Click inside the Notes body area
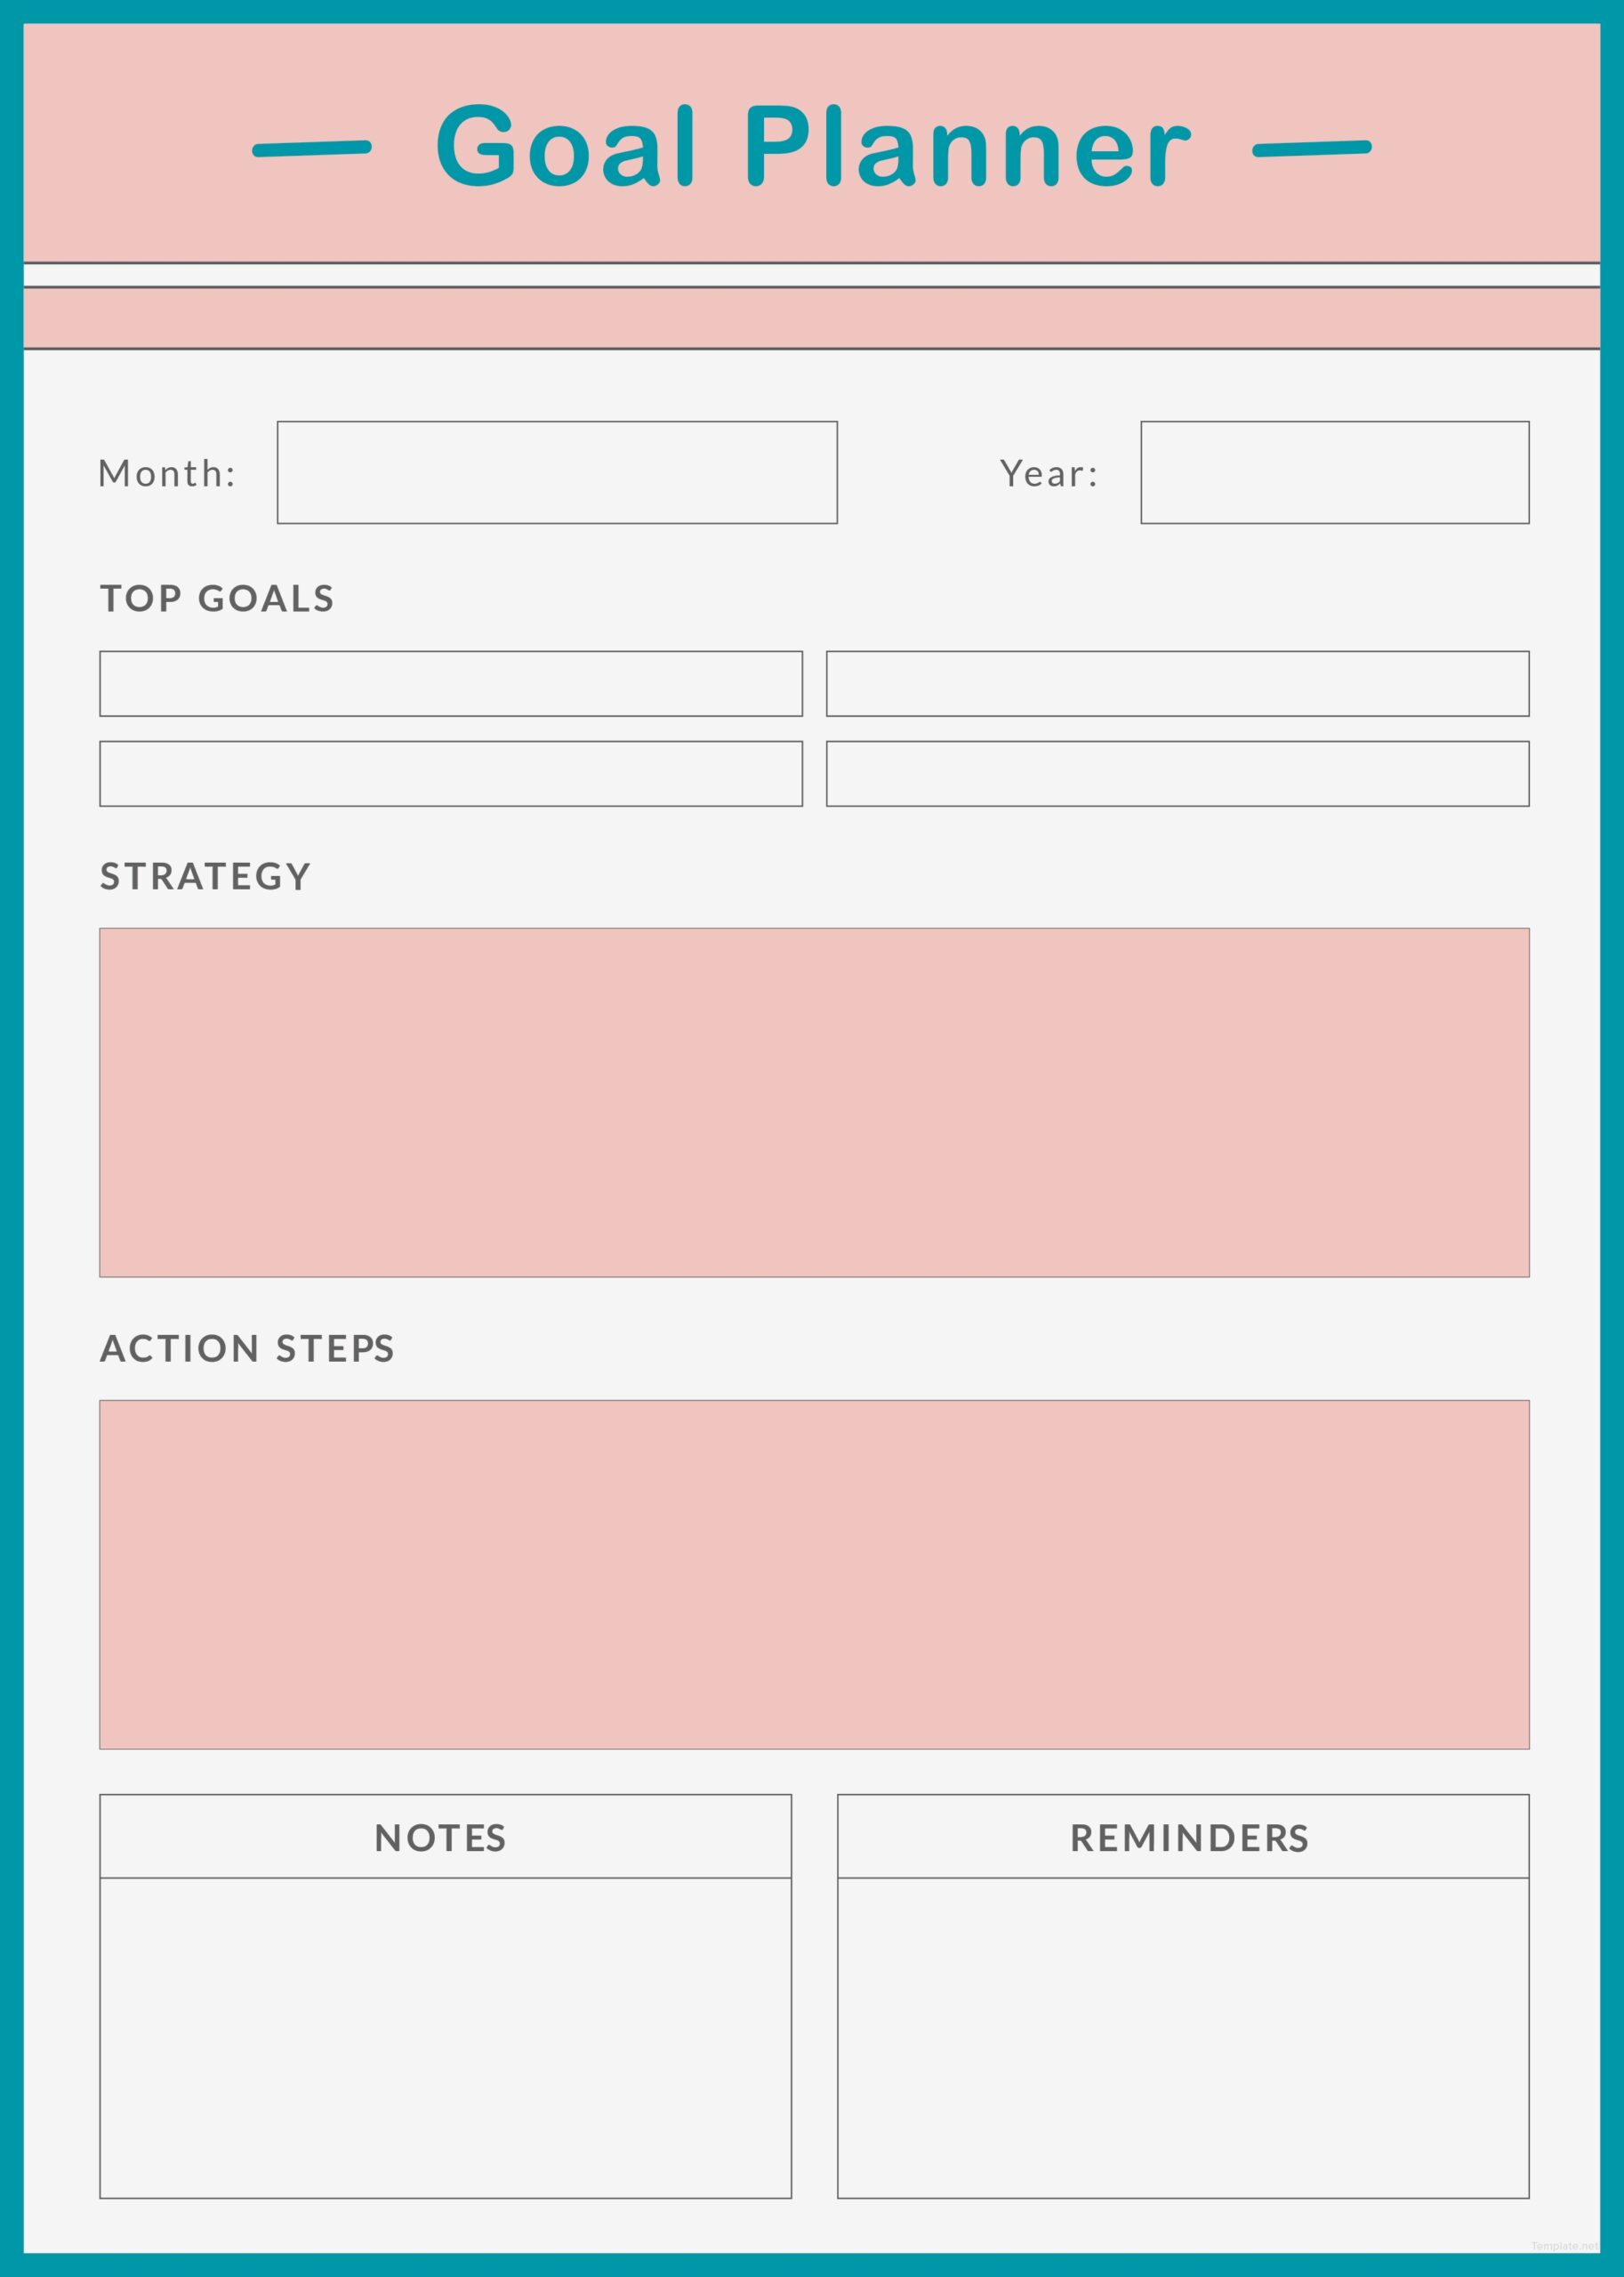The height and width of the screenshot is (2277, 1624). pyautogui.click(x=445, y=2037)
